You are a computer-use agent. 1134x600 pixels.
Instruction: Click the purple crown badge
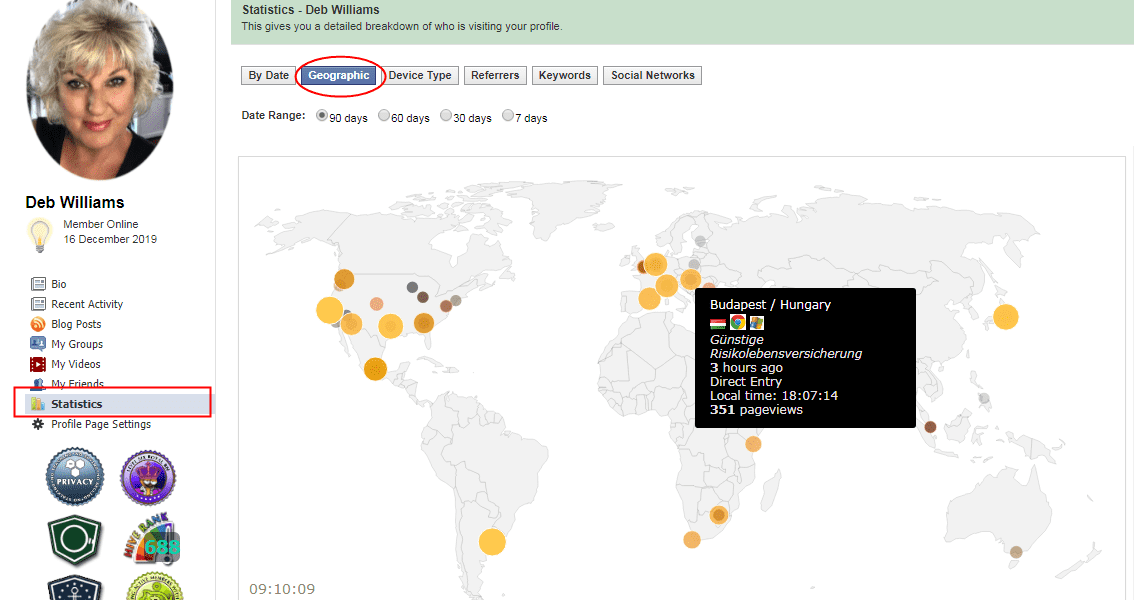coord(148,477)
